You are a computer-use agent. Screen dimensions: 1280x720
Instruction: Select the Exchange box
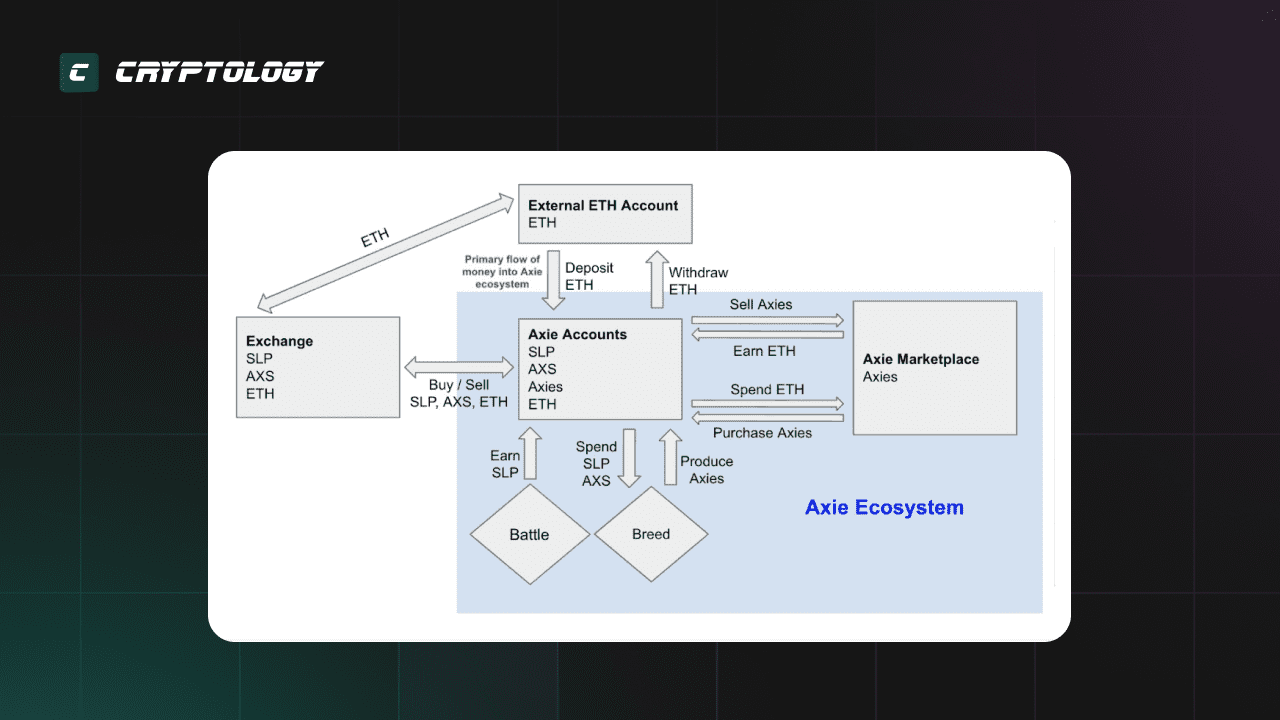[318, 367]
